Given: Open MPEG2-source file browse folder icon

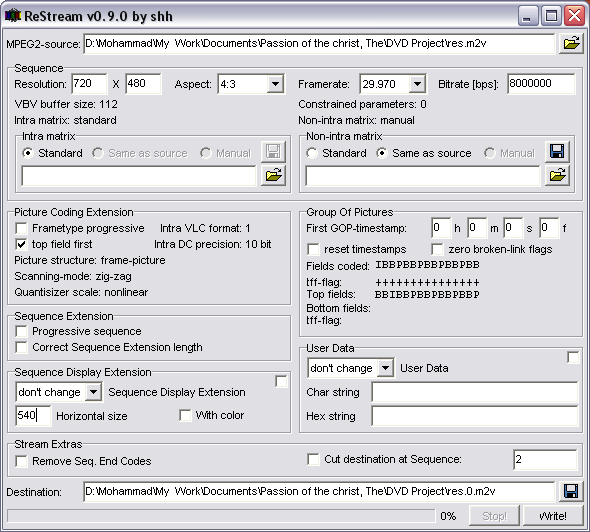Looking at the screenshot, I should (571, 43).
